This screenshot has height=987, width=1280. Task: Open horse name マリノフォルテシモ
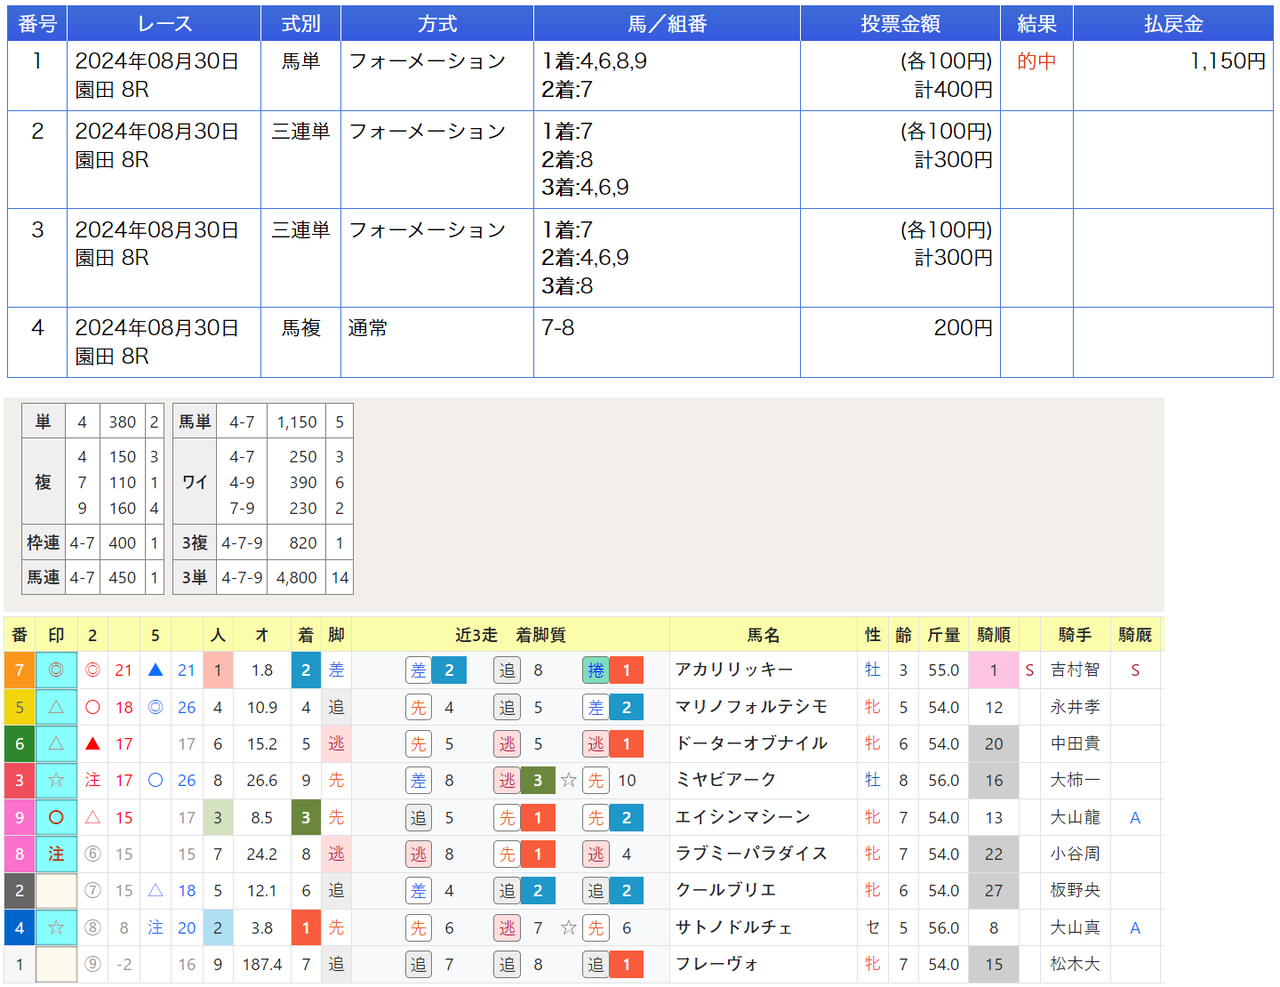[x=752, y=707]
